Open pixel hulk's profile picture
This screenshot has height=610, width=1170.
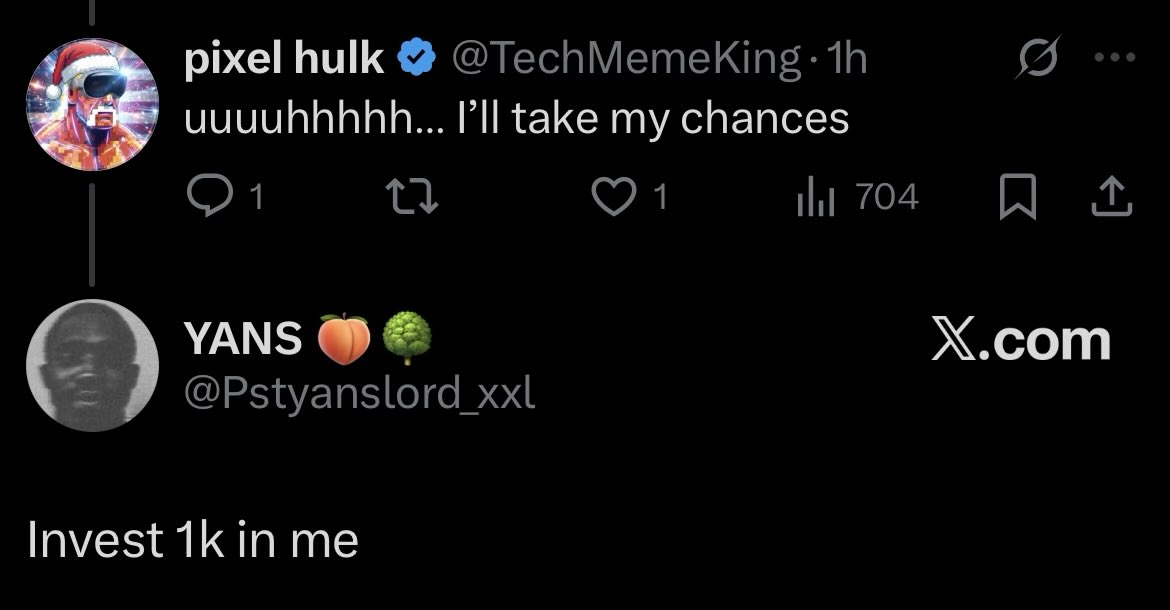(x=92, y=105)
